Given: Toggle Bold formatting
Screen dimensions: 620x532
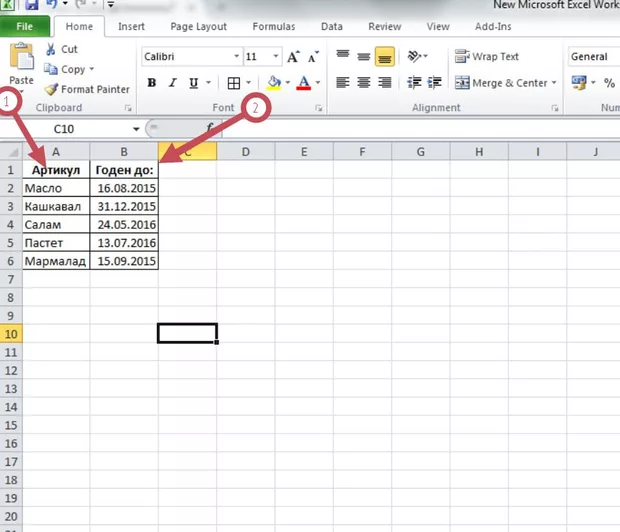Looking at the screenshot, I should coord(151,83).
